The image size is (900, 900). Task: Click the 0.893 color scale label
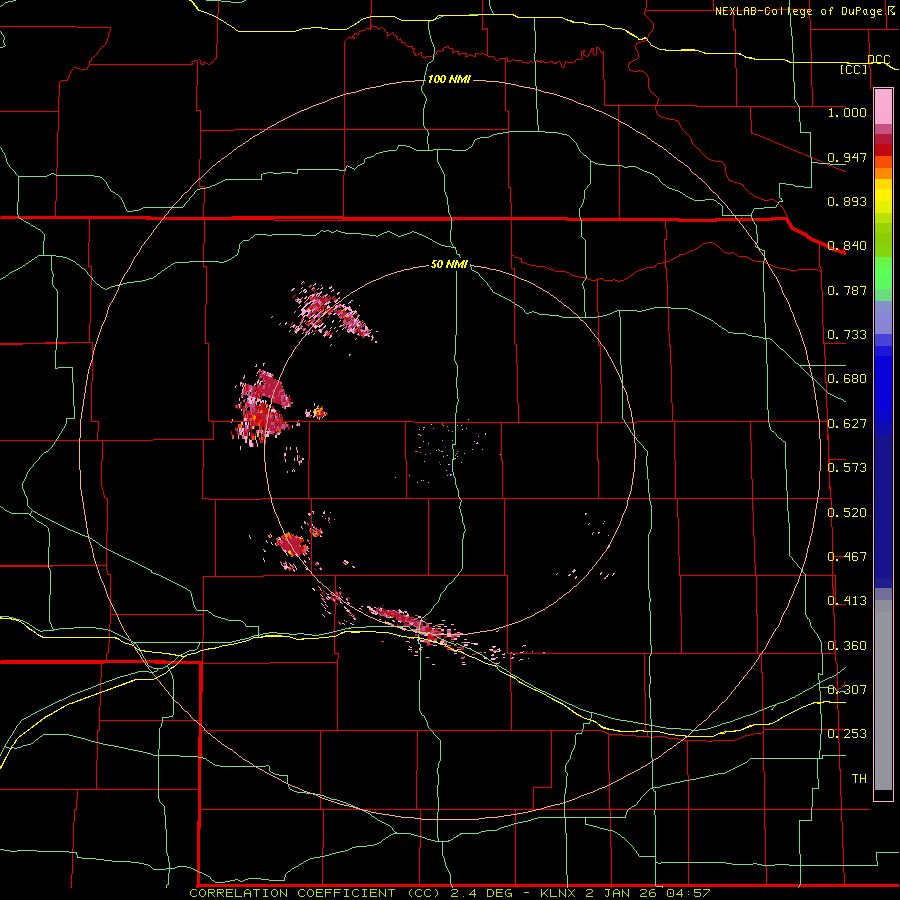tap(847, 201)
